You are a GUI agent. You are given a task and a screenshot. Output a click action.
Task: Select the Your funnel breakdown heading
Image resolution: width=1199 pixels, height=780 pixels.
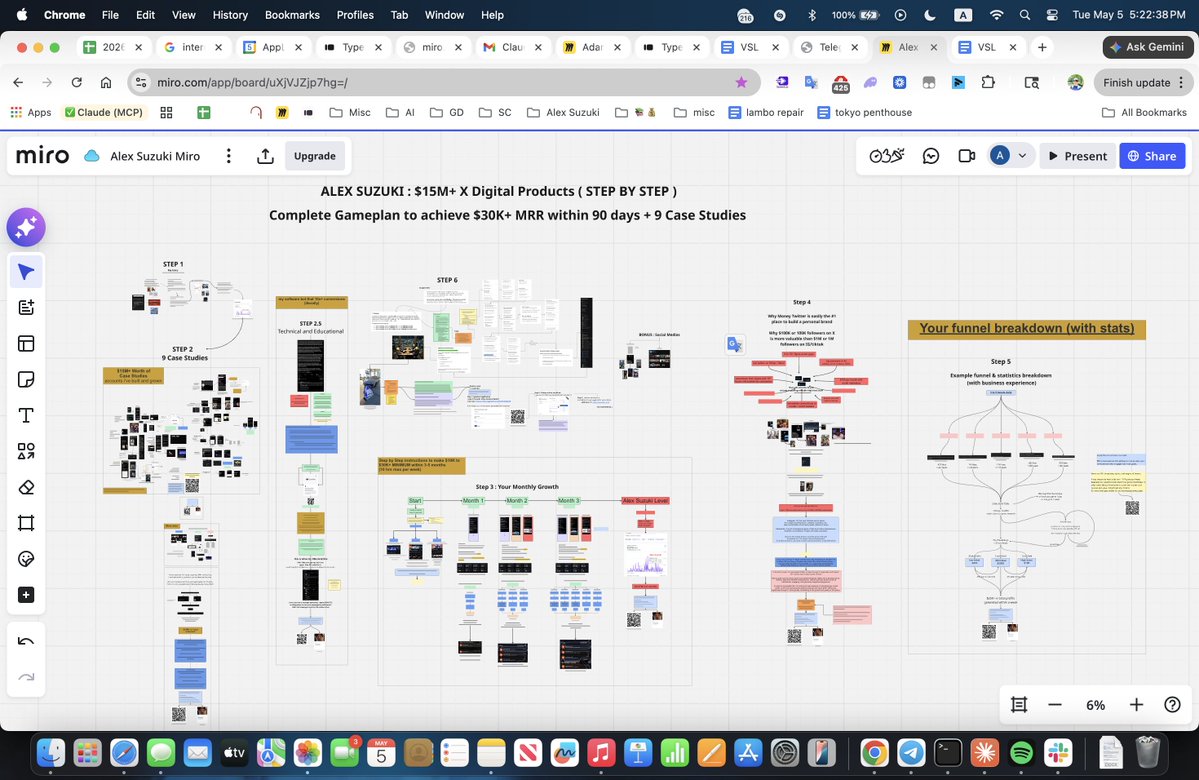click(1026, 329)
